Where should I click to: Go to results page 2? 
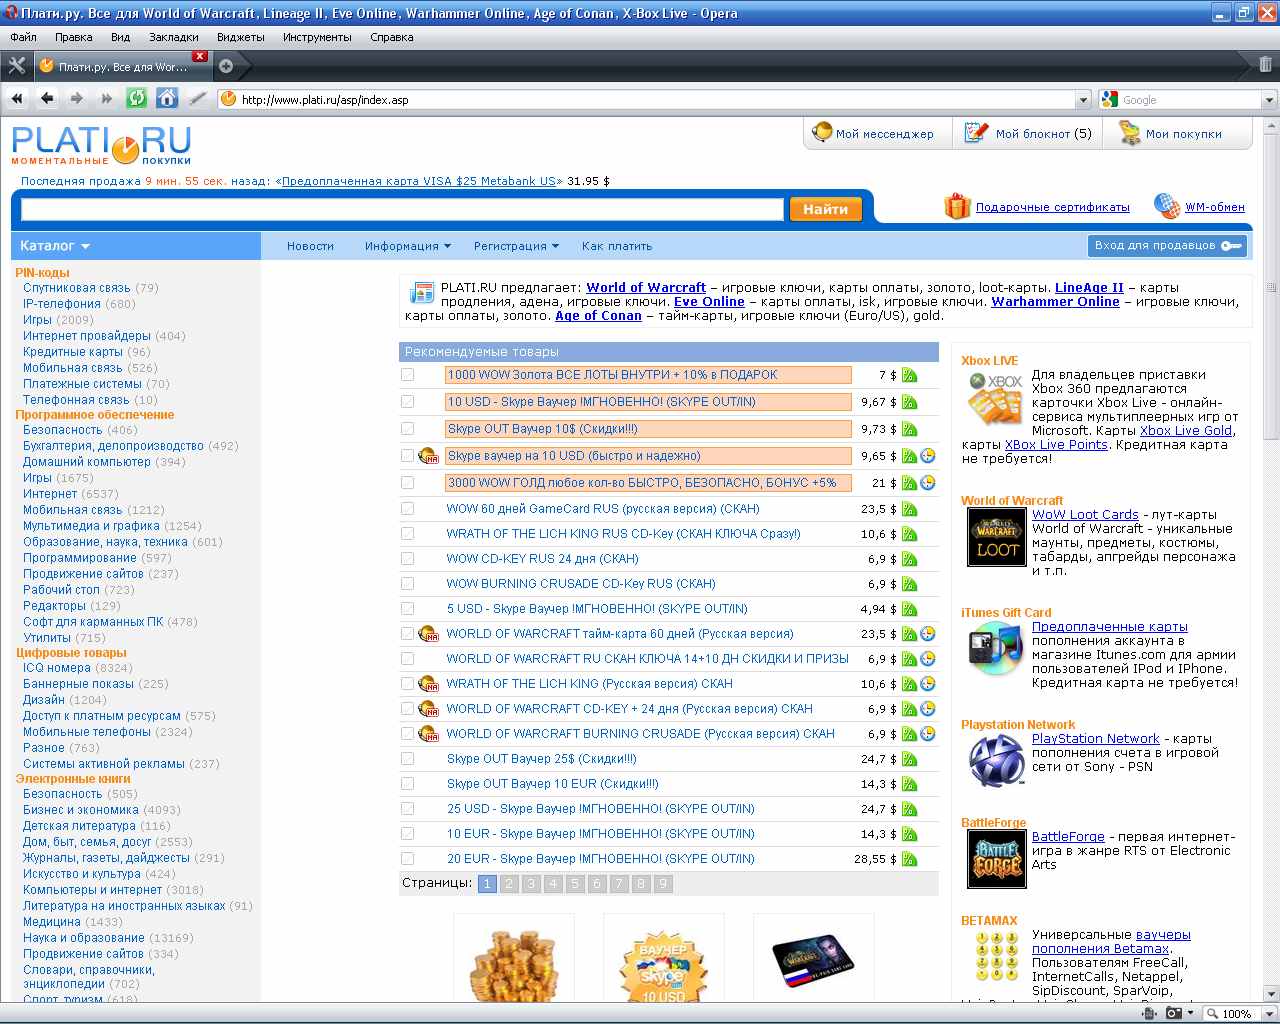509,884
